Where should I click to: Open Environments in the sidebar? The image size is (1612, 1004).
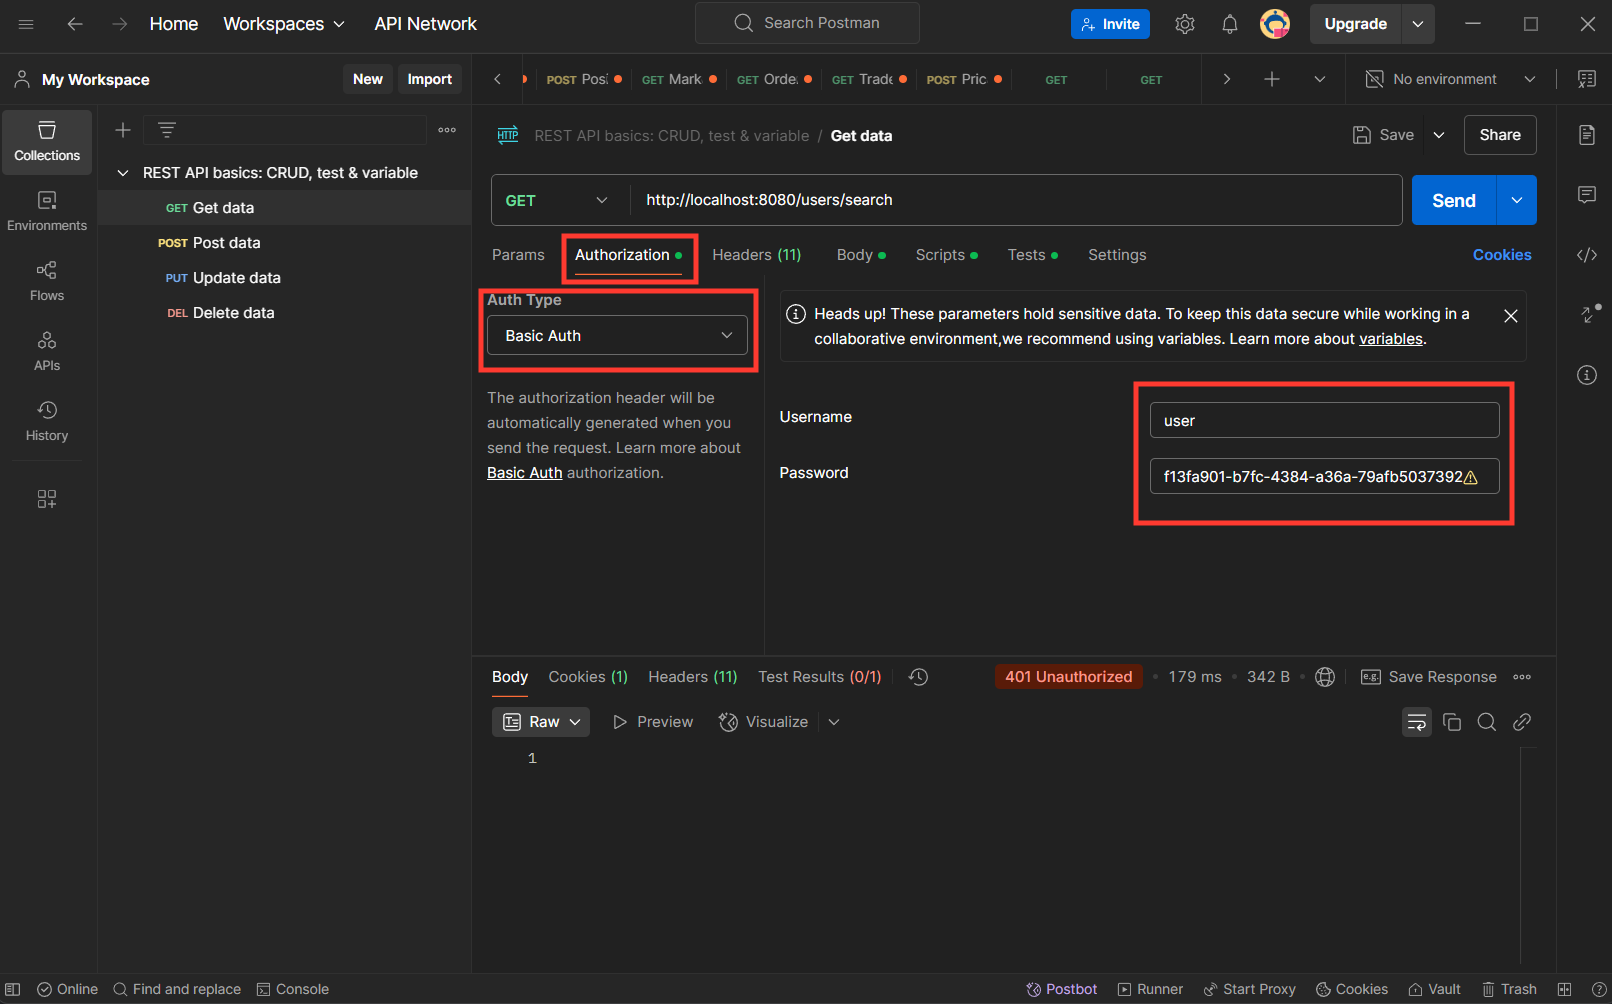pyautogui.click(x=47, y=212)
